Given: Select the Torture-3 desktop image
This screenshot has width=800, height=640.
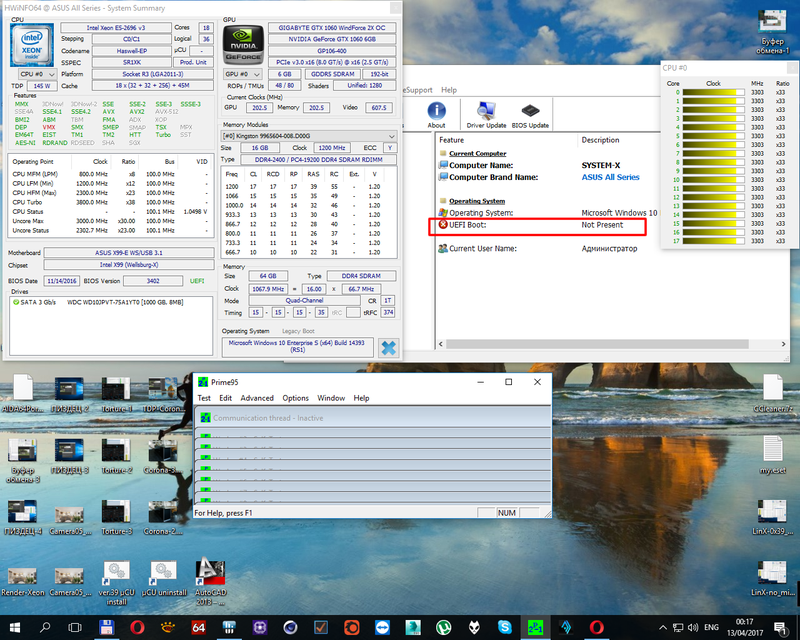Looking at the screenshot, I should [116, 517].
